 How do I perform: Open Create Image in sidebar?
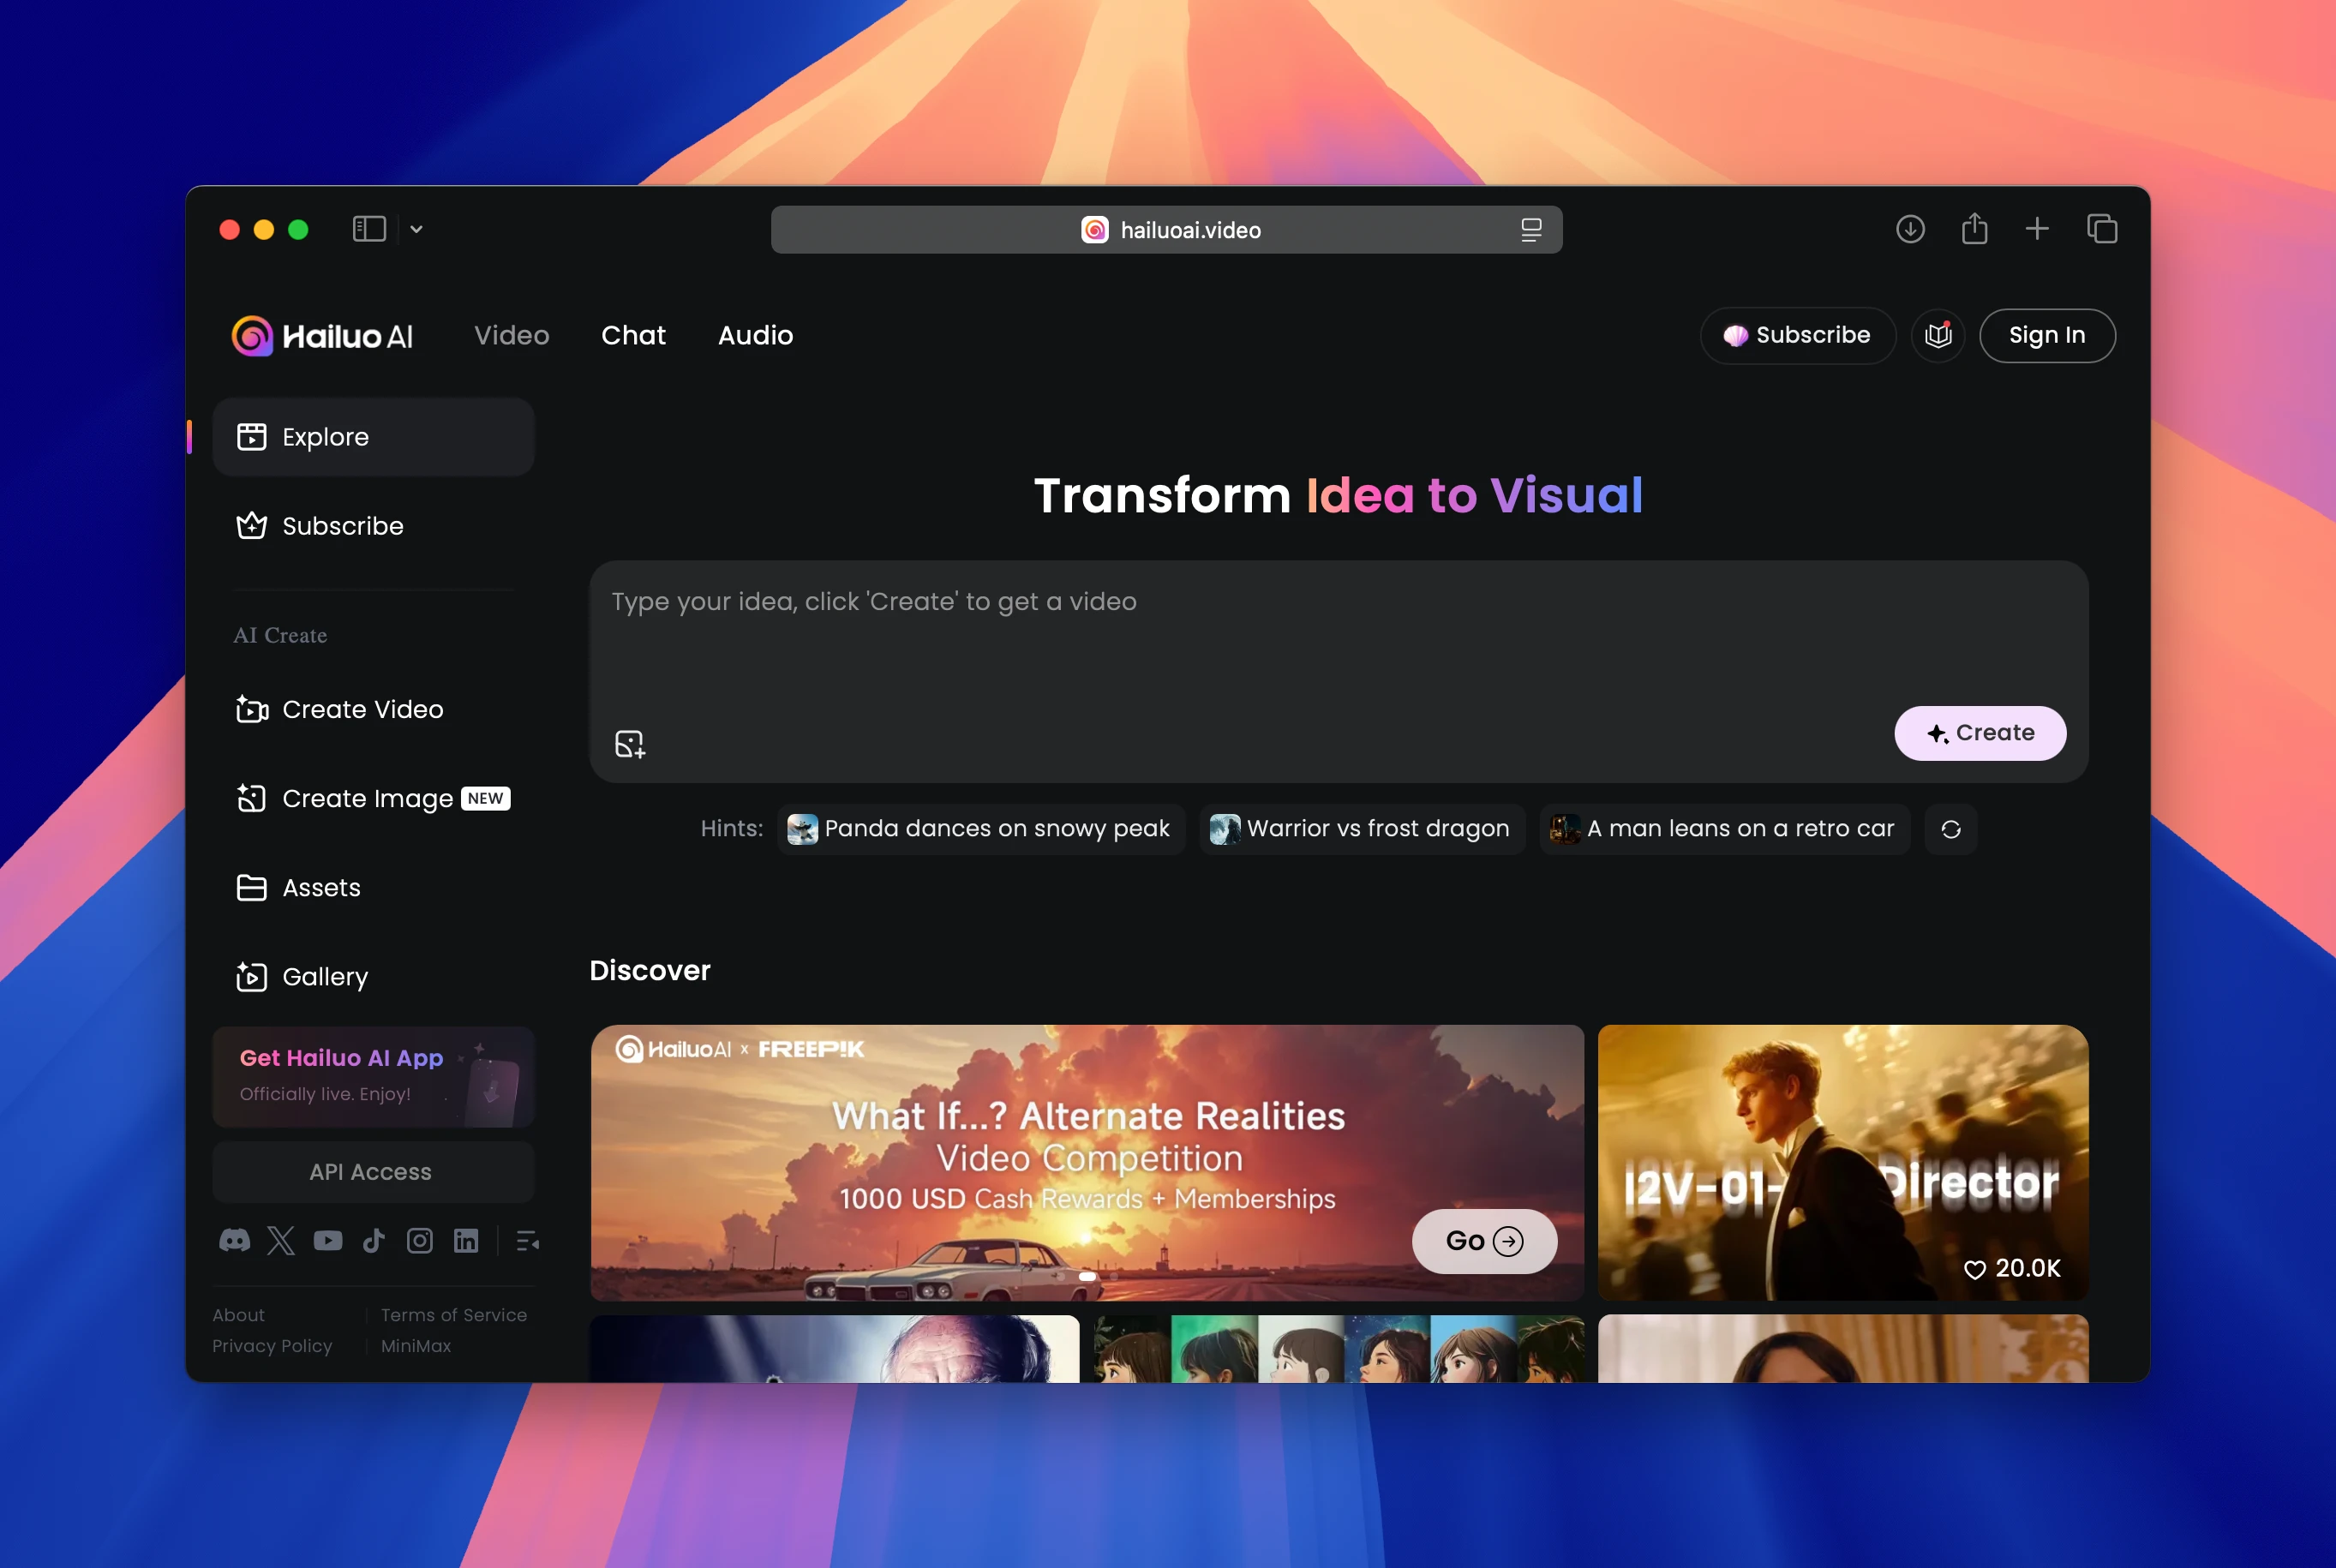367,798
